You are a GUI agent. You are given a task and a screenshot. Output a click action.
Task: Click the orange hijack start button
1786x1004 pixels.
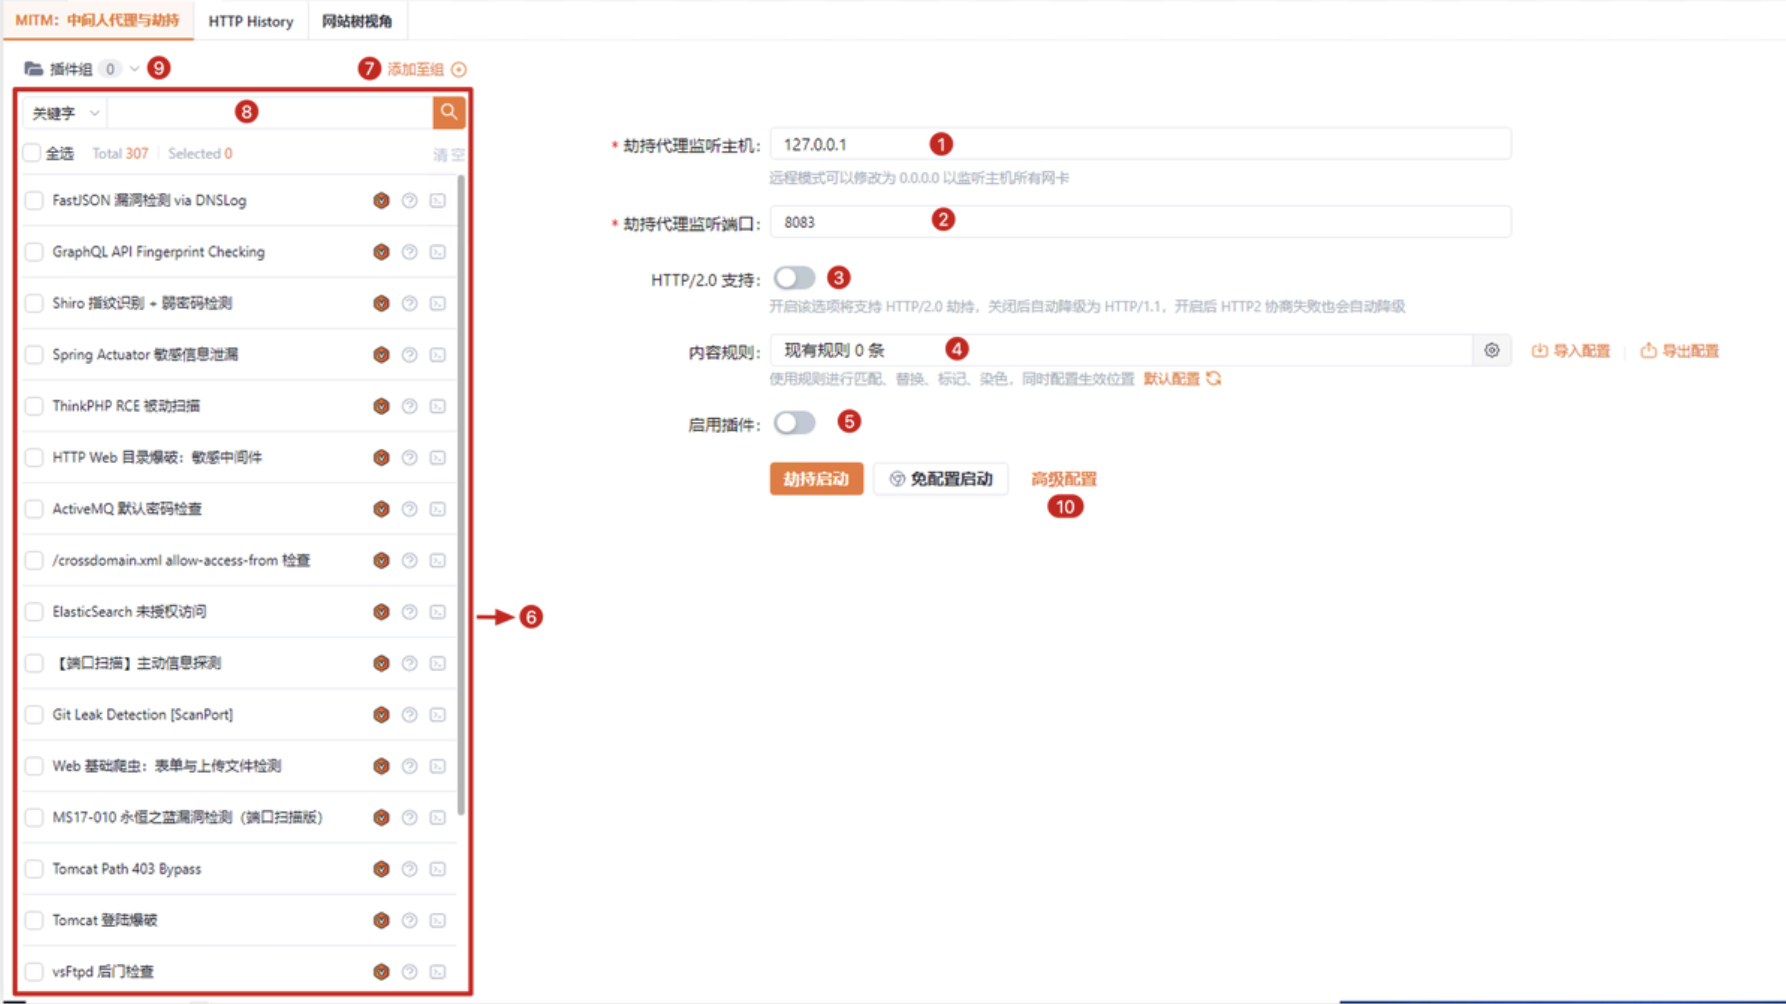pyautogui.click(x=815, y=479)
